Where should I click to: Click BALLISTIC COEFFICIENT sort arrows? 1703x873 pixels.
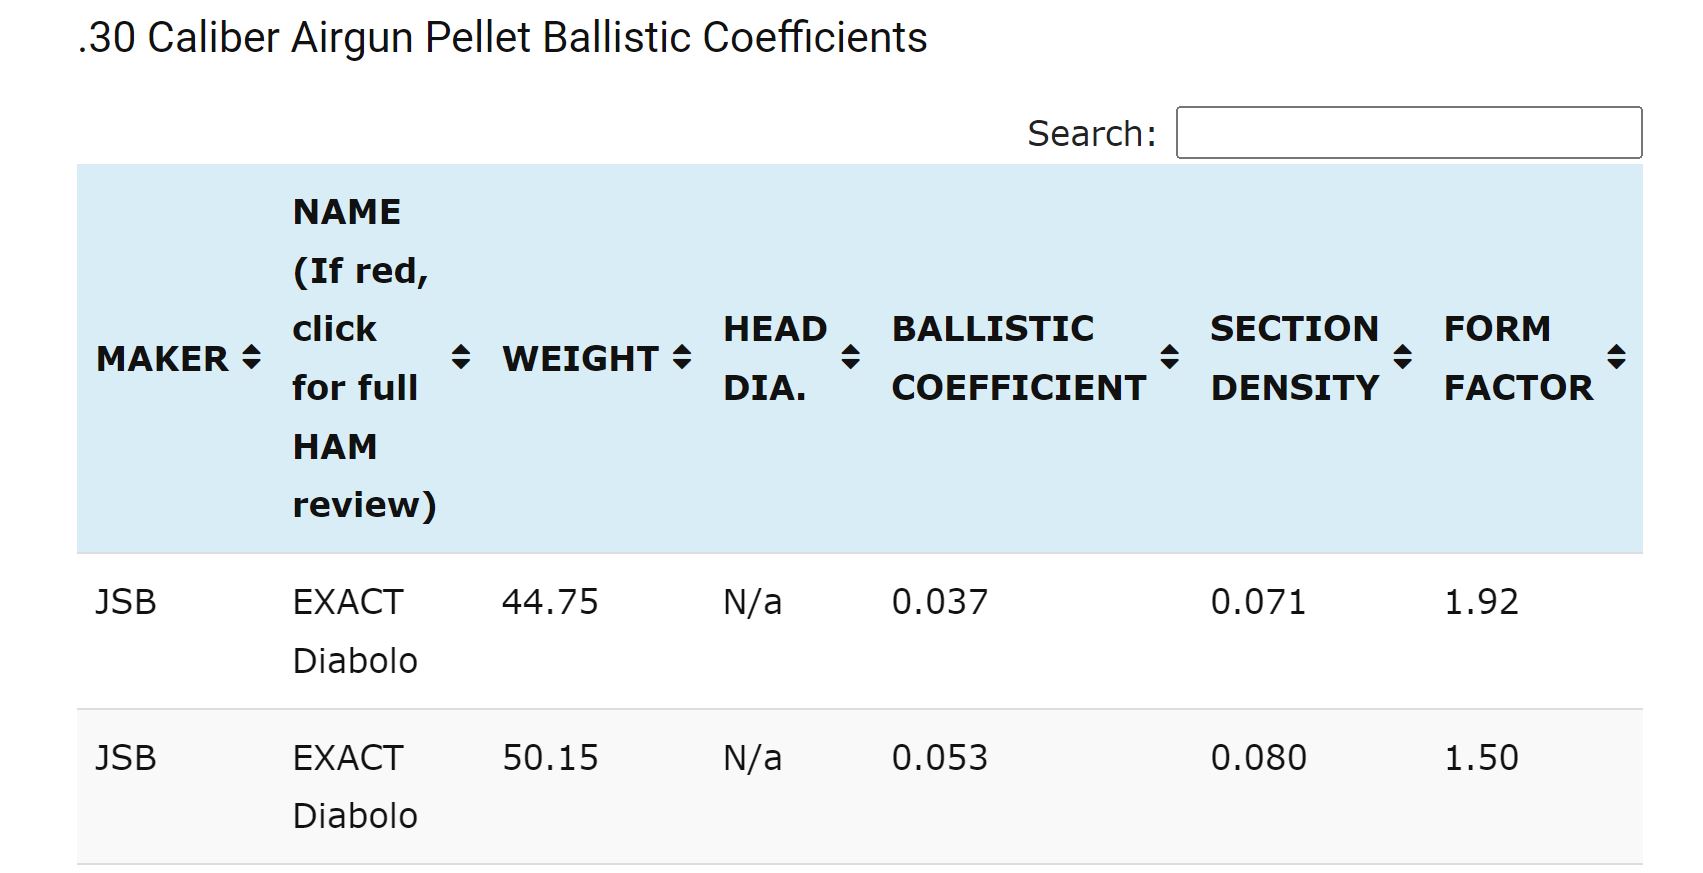[1170, 357]
